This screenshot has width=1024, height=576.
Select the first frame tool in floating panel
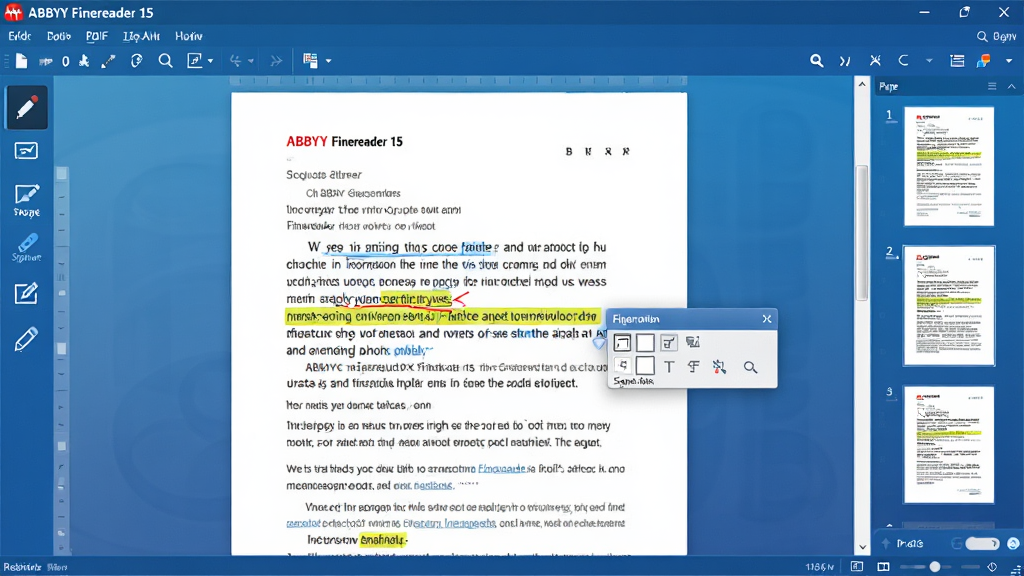(x=622, y=342)
